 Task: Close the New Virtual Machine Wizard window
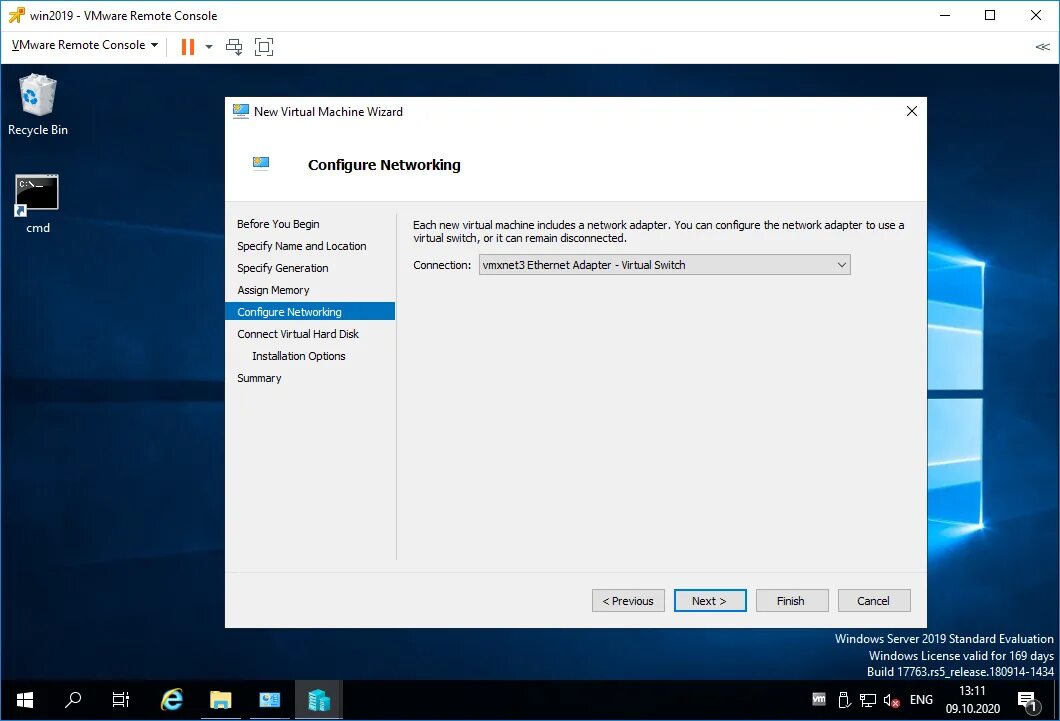click(x=911, y=111)
